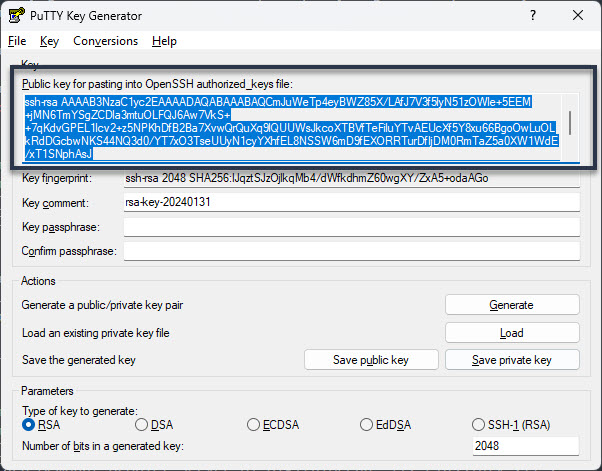Click the 'Actions' group label
Image resolution: width=602 pixels, height=471 pixels.
(38, 281)
